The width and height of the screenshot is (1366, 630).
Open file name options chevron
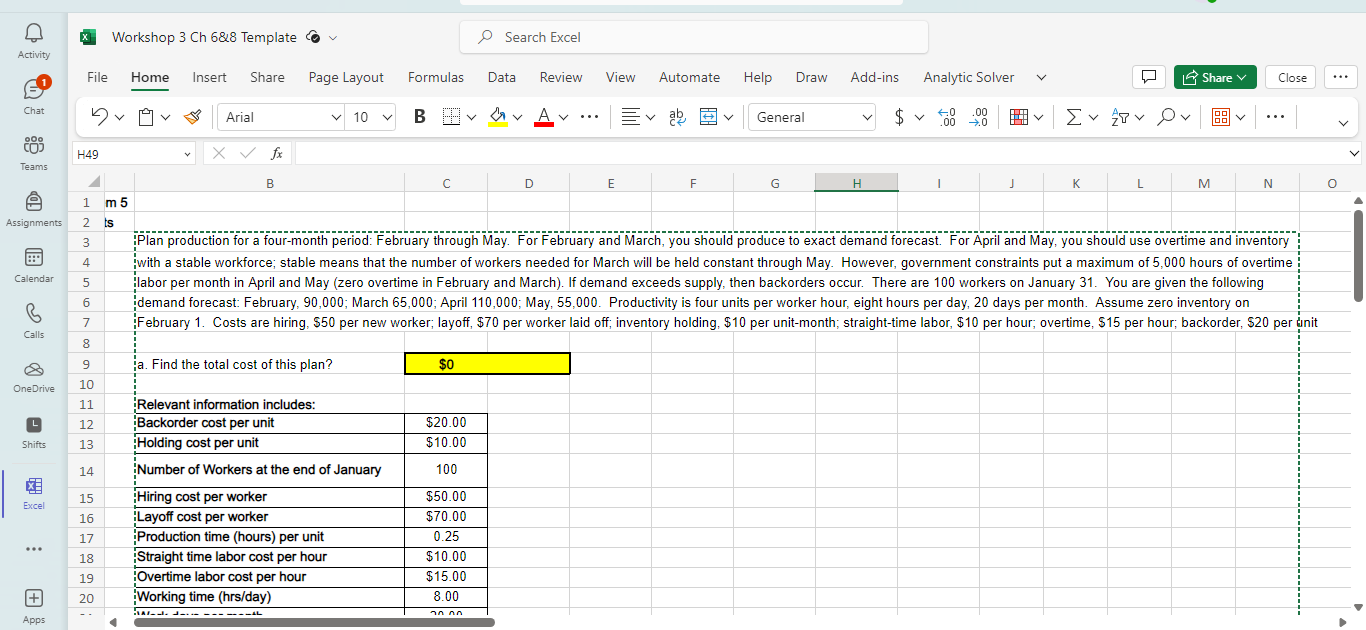(333, 38)
